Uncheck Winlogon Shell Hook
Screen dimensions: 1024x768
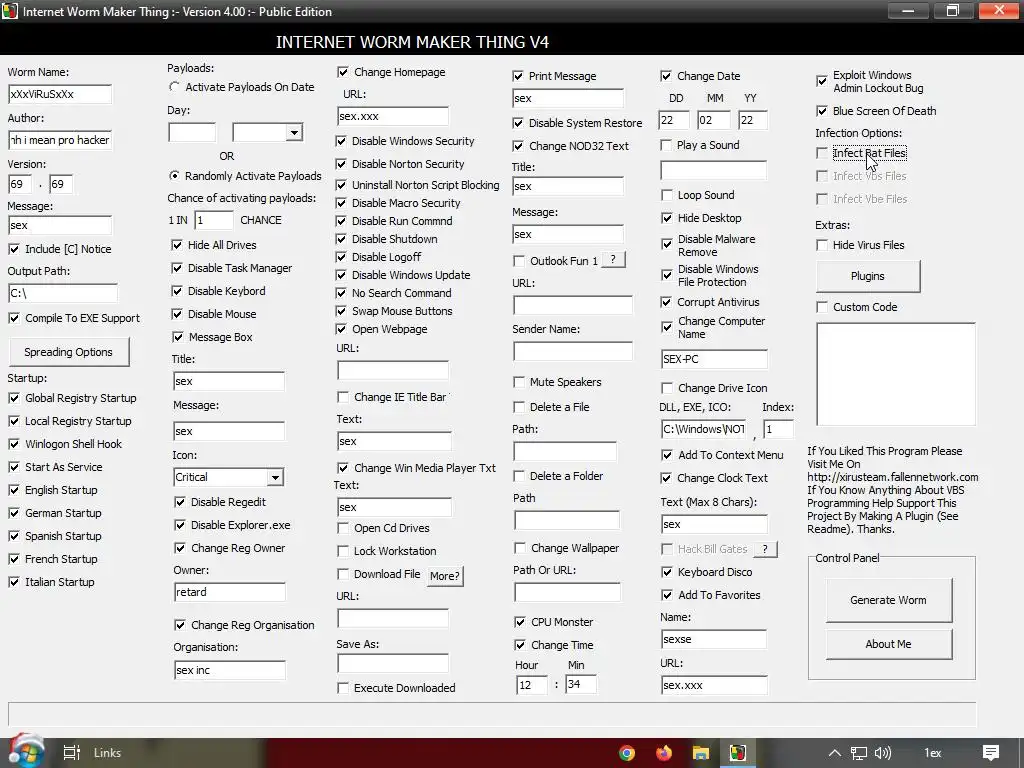pyautogui.click(x=14, y=444)
